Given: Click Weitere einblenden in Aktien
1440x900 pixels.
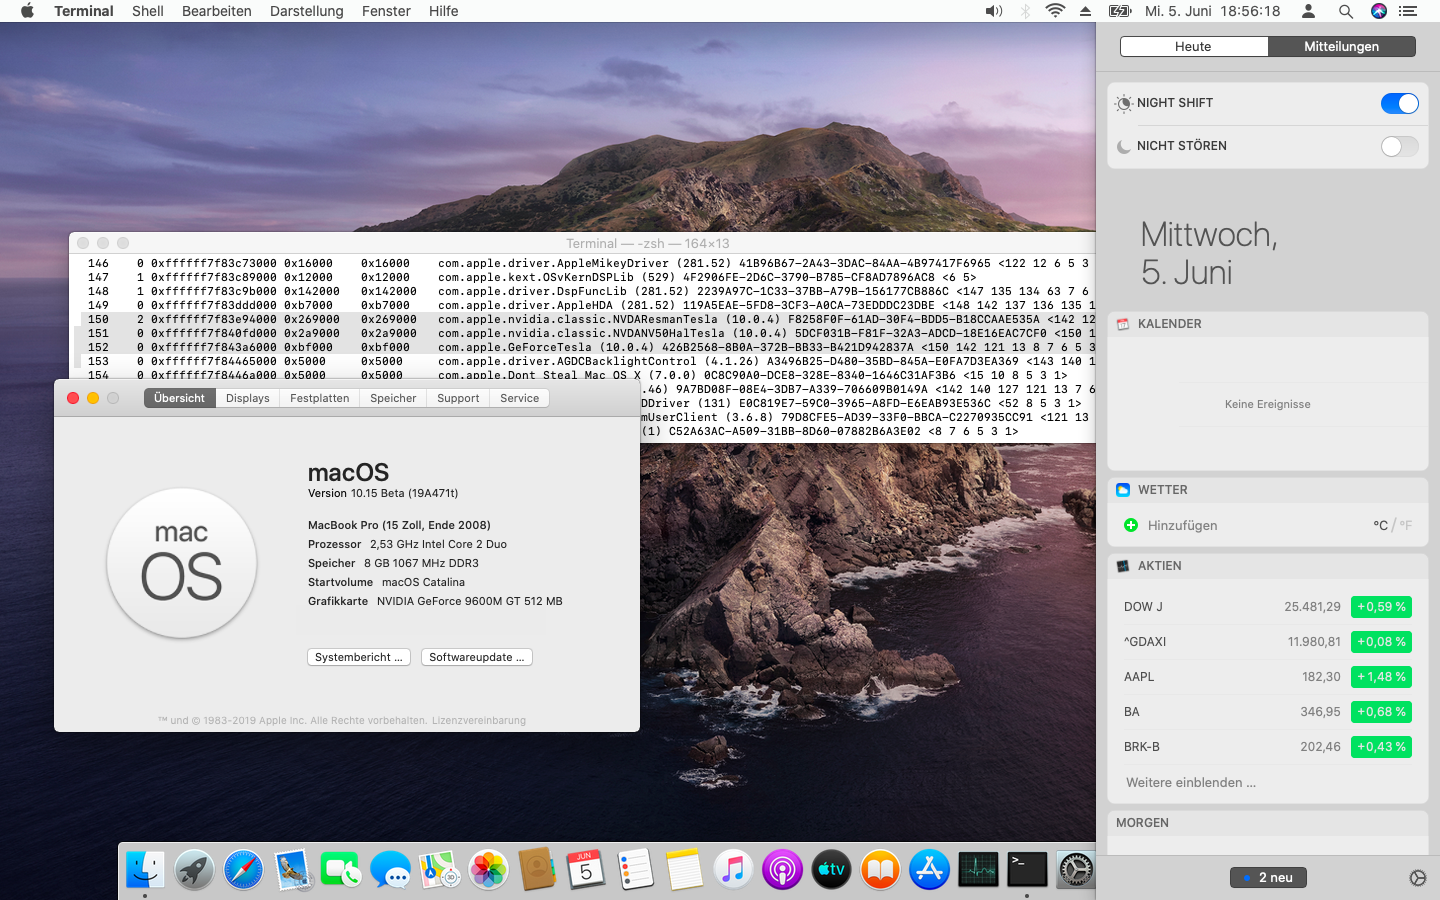Looking at the screenshot, I should [1191, 782].
